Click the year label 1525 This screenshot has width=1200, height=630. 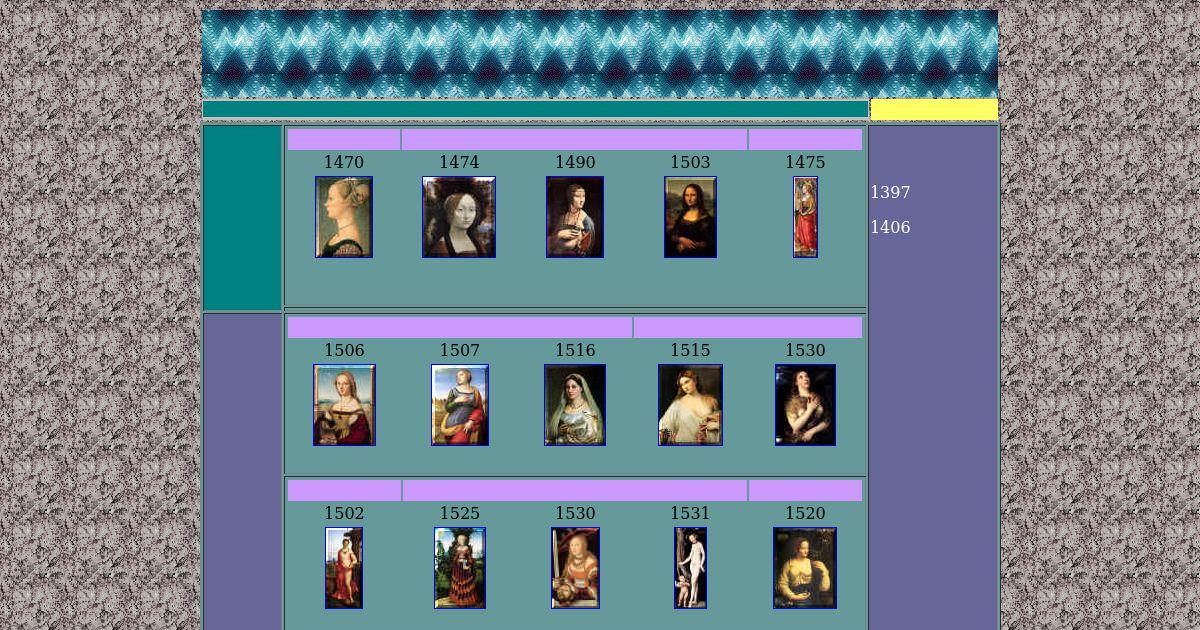[x=460, y=513]
